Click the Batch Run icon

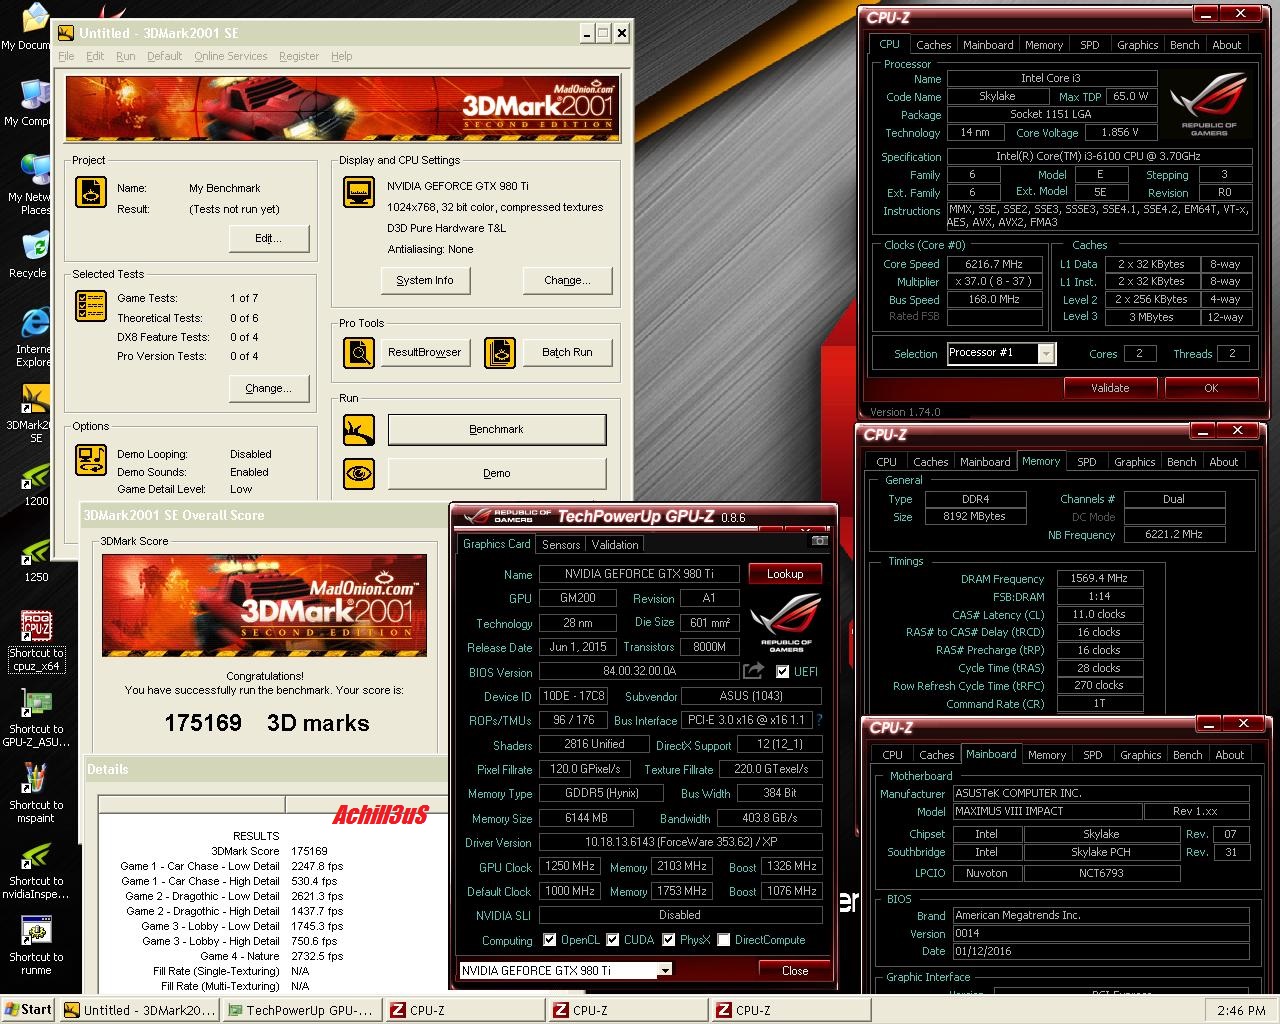(500, 352)
